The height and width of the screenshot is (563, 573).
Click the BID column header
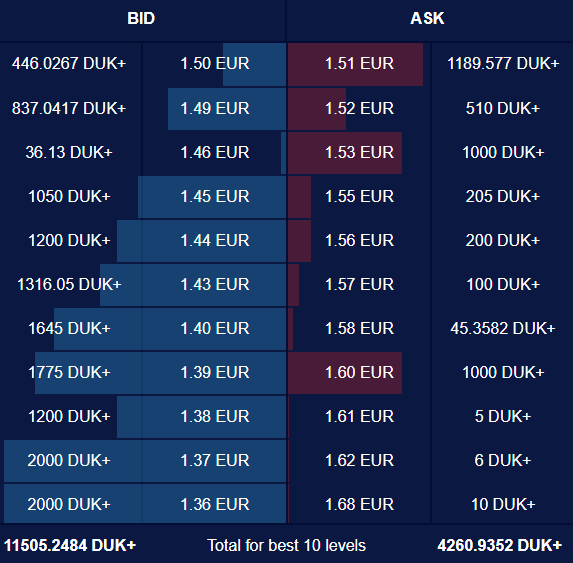click(141, 18)
